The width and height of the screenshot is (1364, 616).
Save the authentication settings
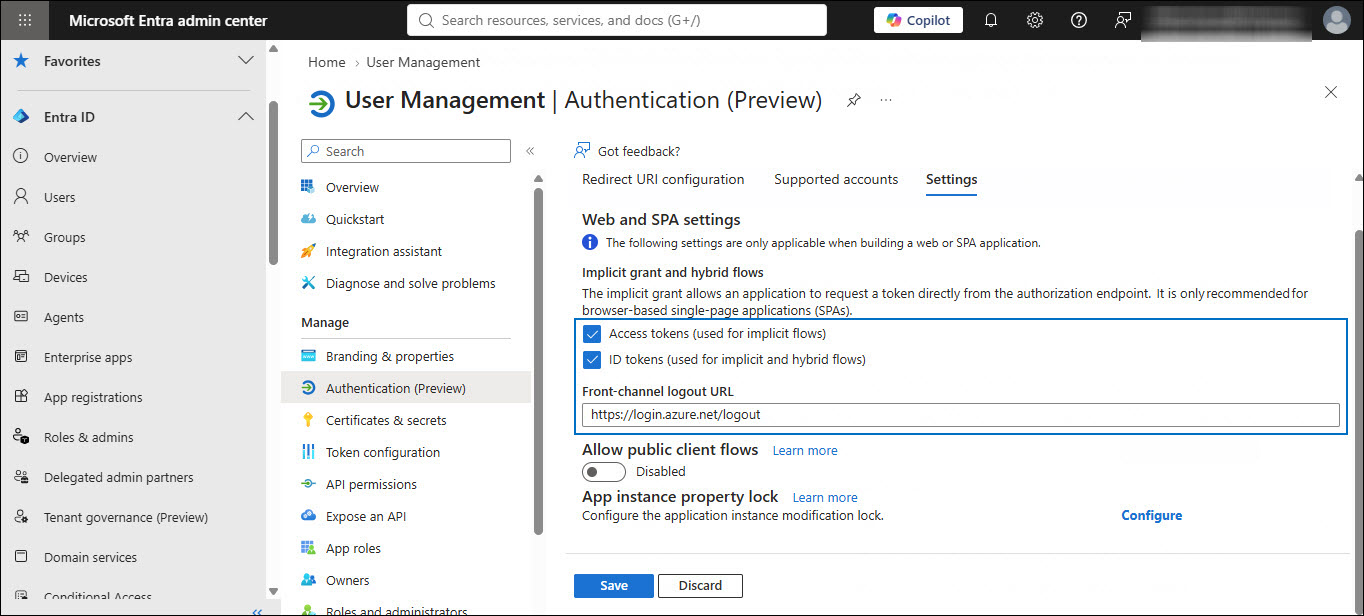click(614, 586)
